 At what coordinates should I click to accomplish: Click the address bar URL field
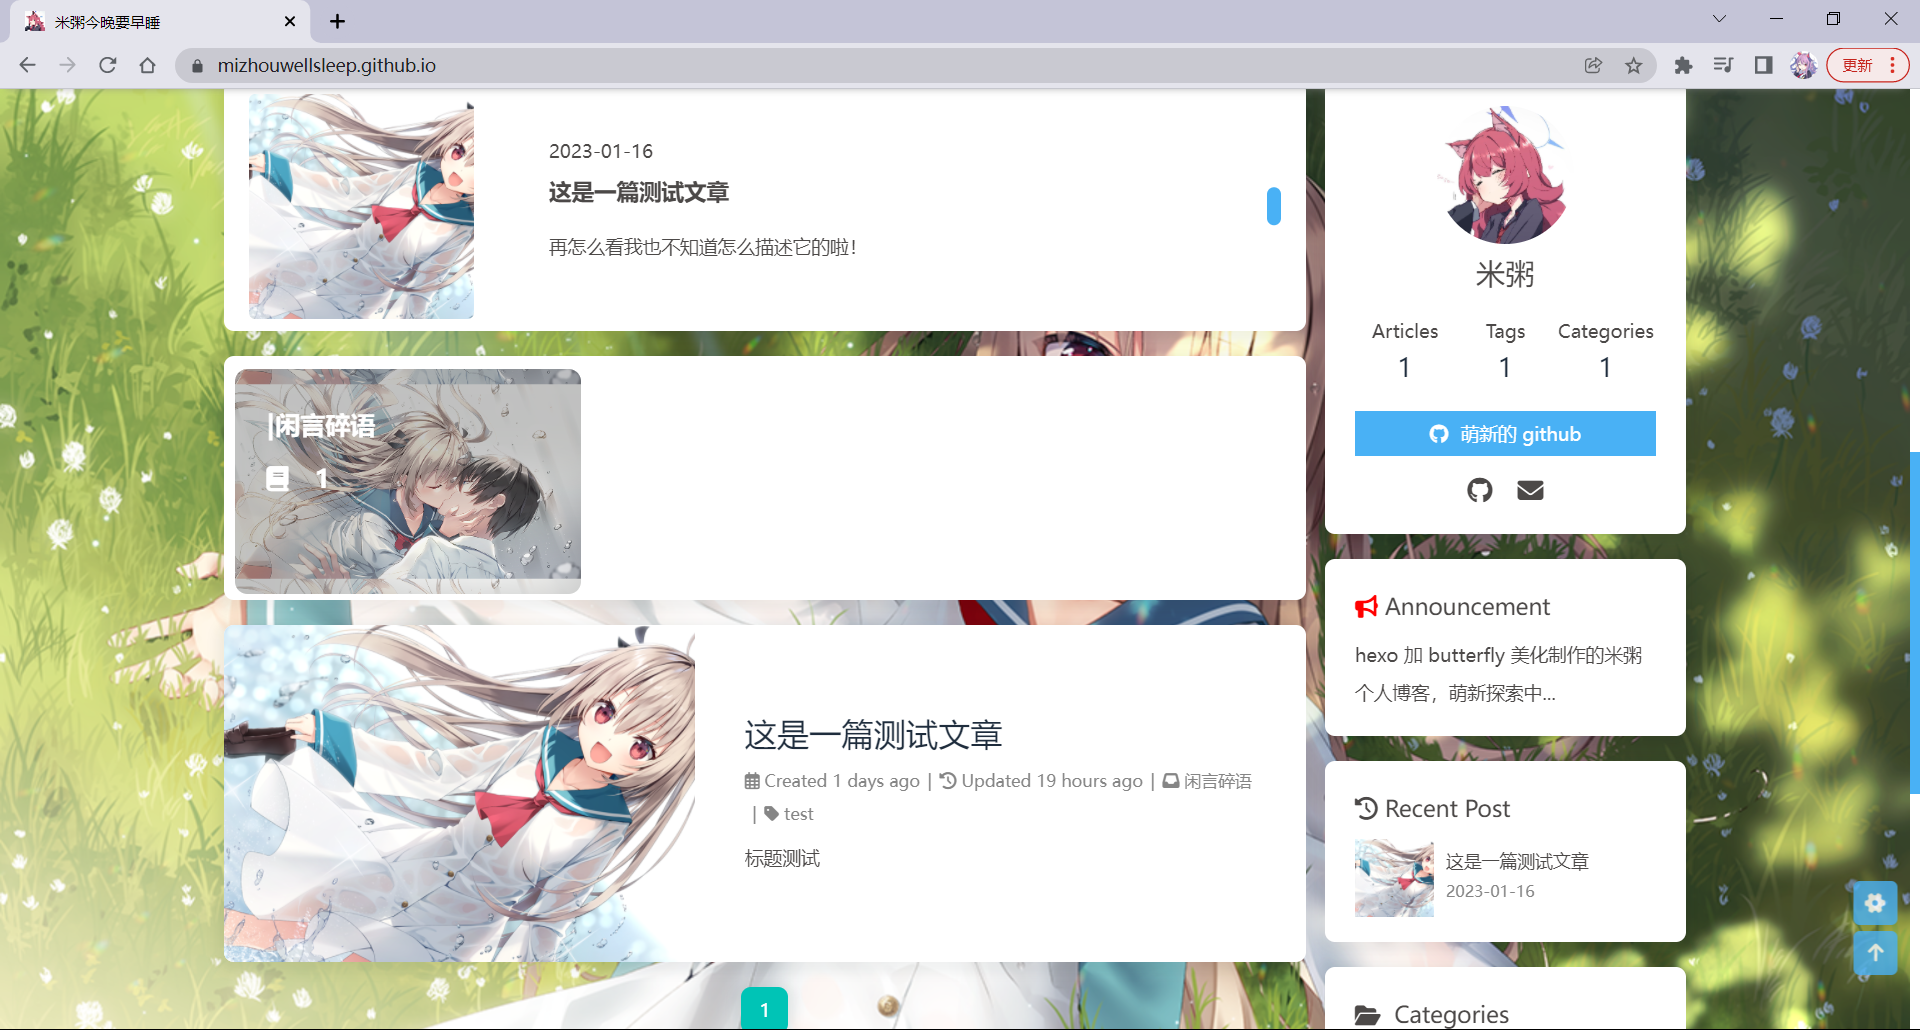pos(800,66)
